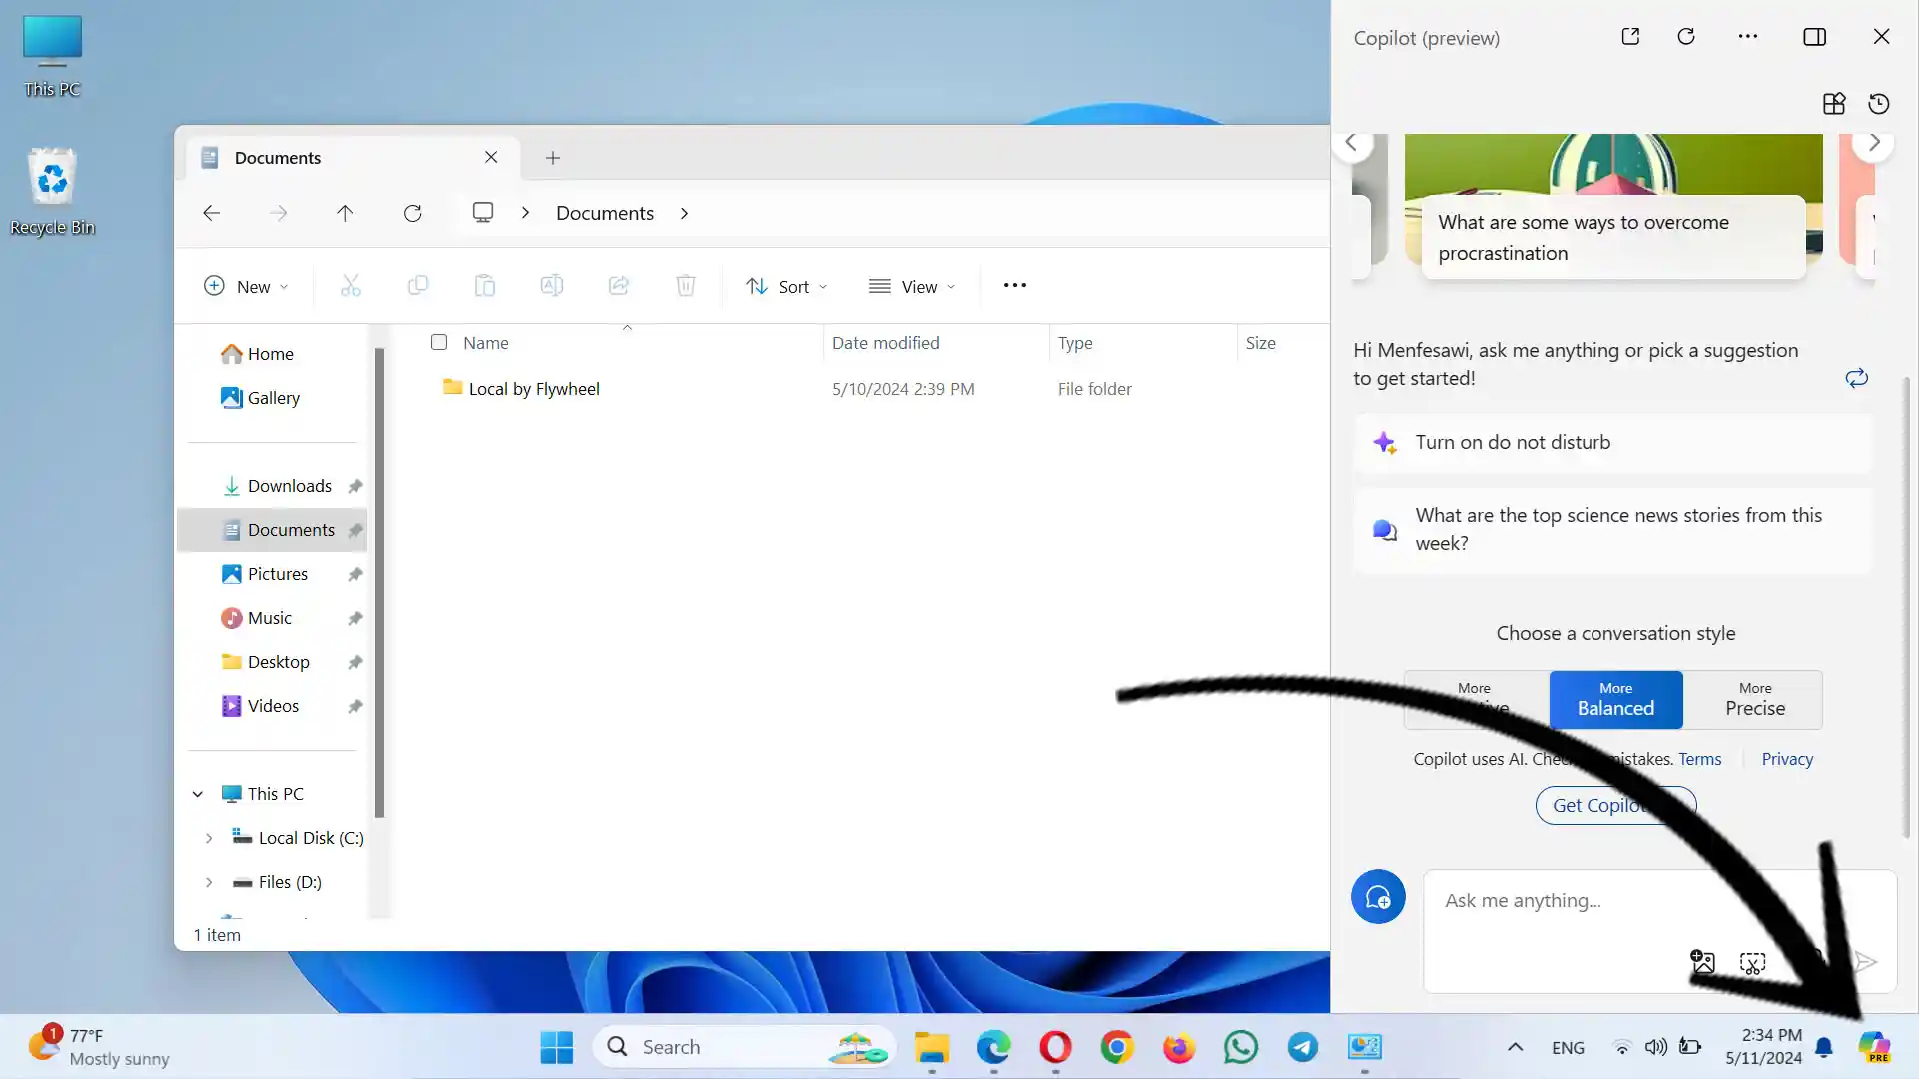
Task: Refresh the Documents folder view
Action: pyautogui.click(x=412, y=213)
